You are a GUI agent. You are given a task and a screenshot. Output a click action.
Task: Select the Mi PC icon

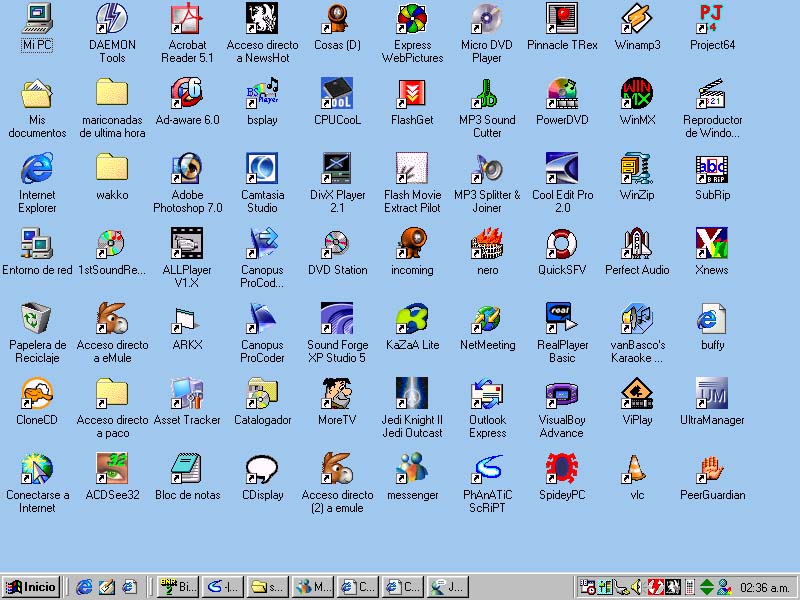37,19
